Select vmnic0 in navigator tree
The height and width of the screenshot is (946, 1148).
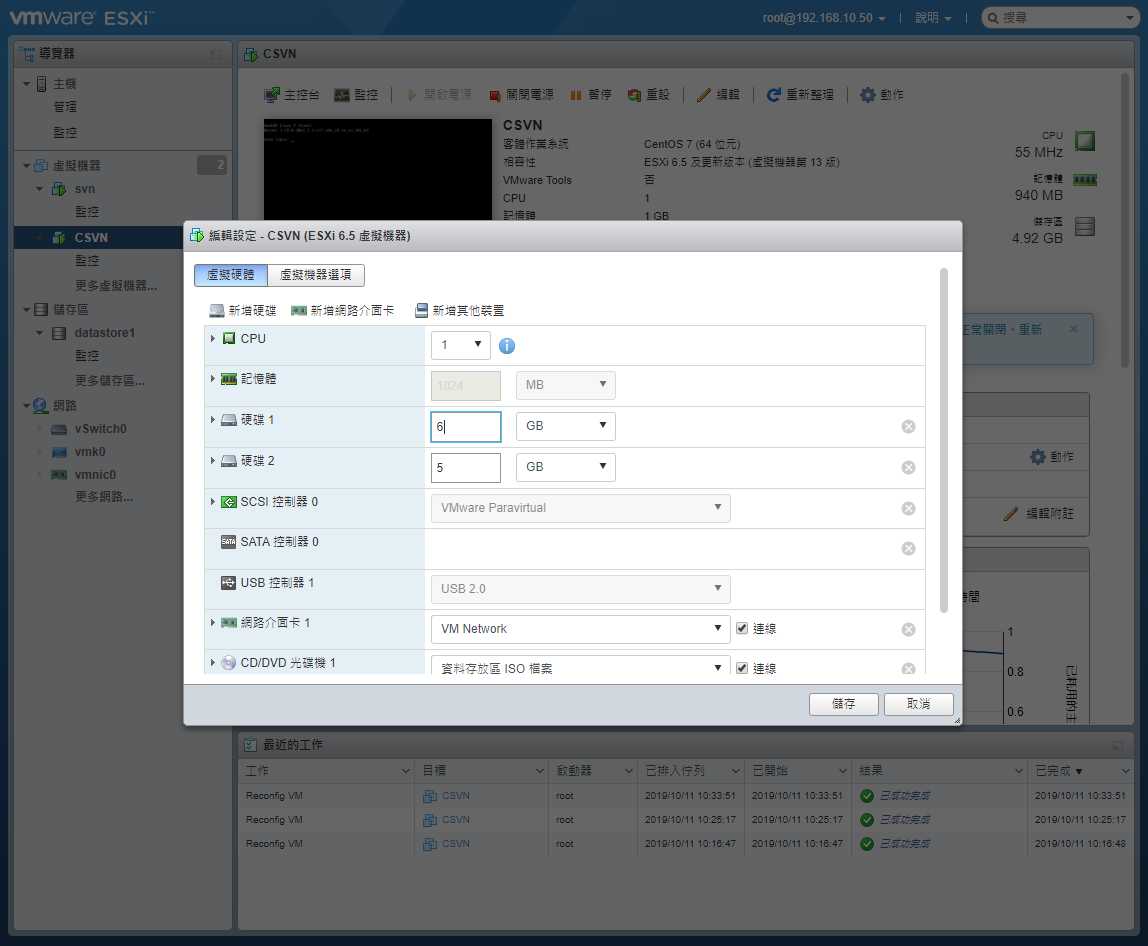95,474
